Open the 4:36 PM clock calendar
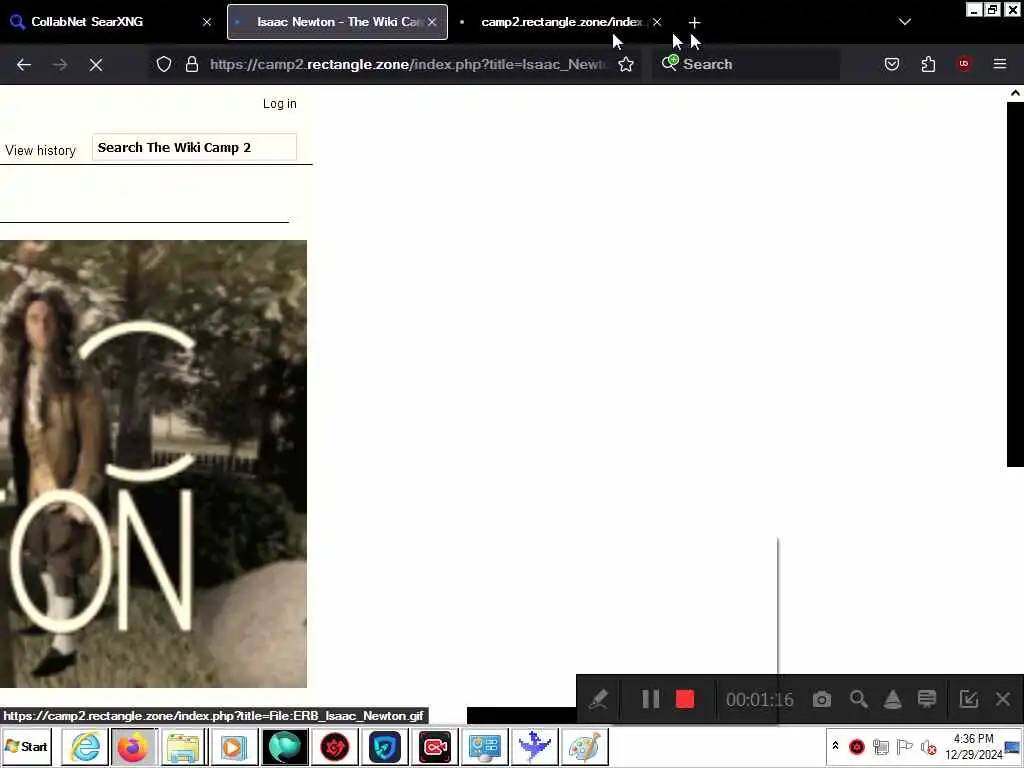This screenshot has height=768, width=1024. (x=974, y=746)
